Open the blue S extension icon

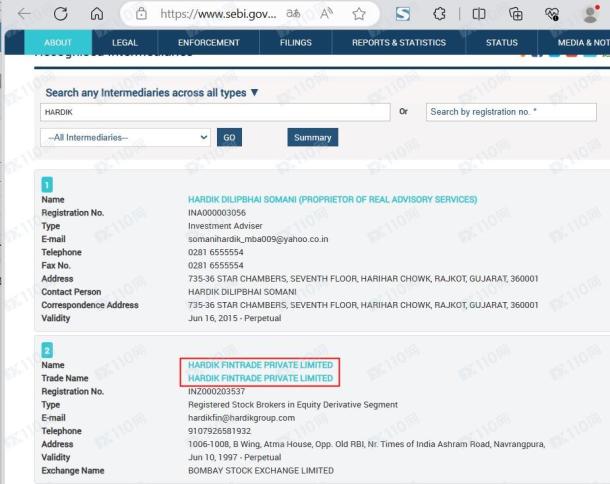point(403,14)
